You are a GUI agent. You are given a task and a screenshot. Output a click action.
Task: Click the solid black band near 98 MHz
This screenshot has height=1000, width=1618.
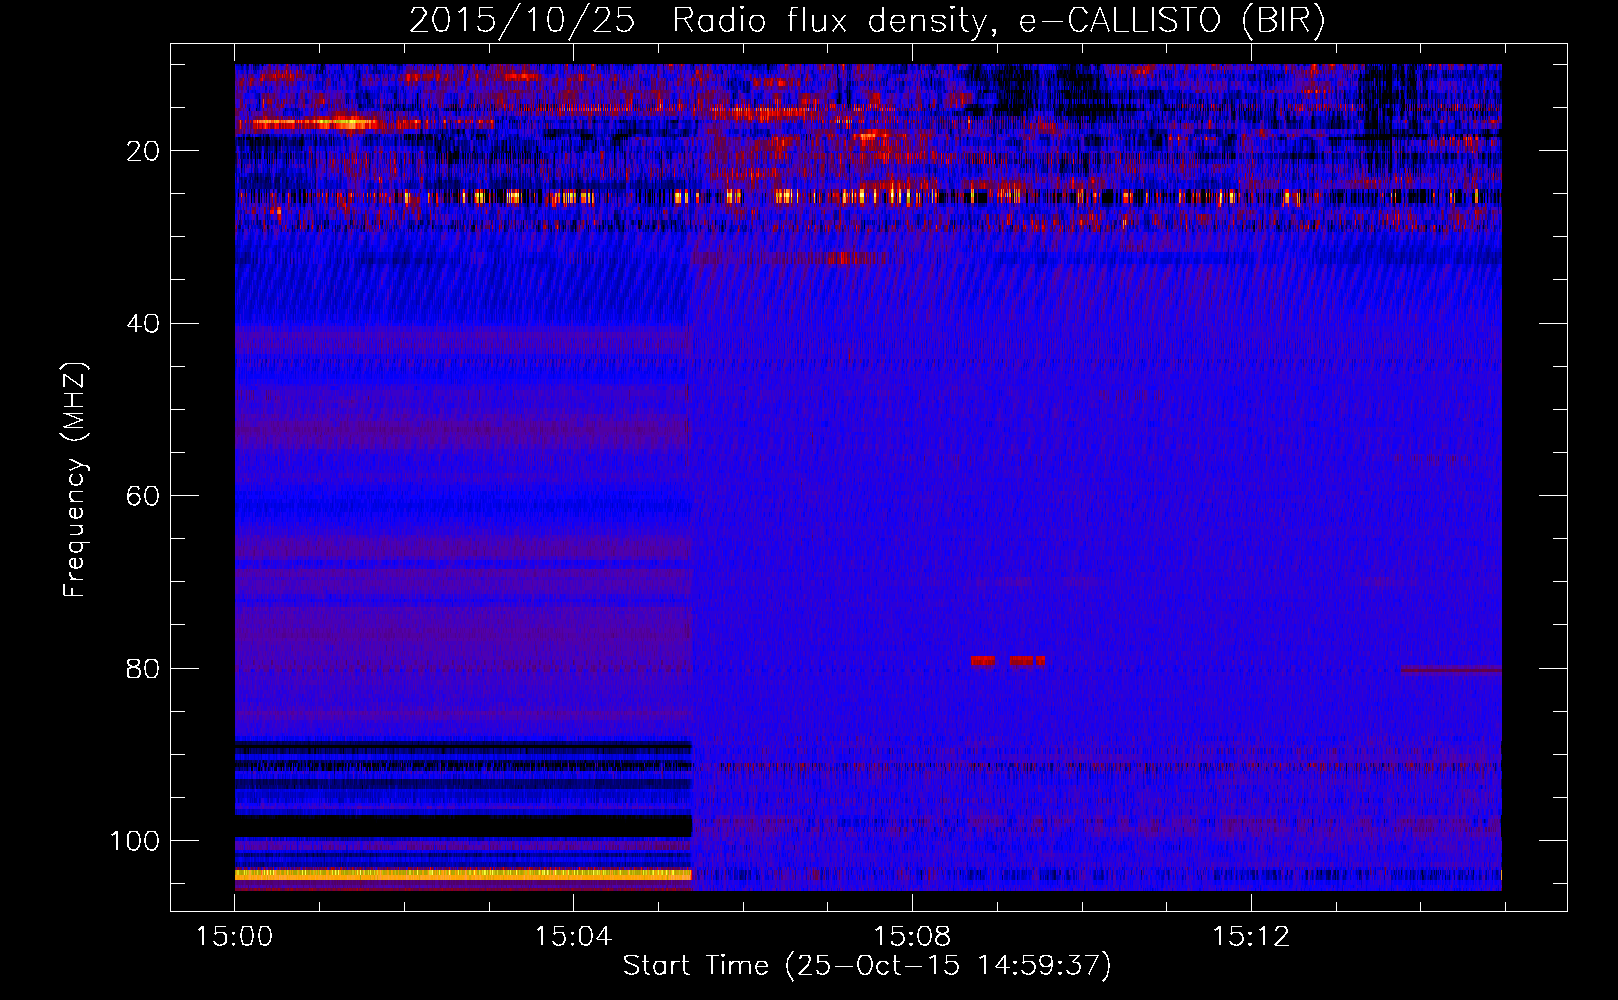pos(463,826)
